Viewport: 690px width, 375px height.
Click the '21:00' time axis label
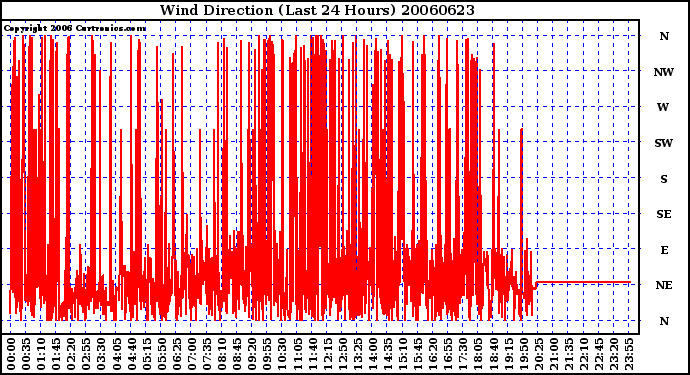pyautogui.click(x=554, y=354)
